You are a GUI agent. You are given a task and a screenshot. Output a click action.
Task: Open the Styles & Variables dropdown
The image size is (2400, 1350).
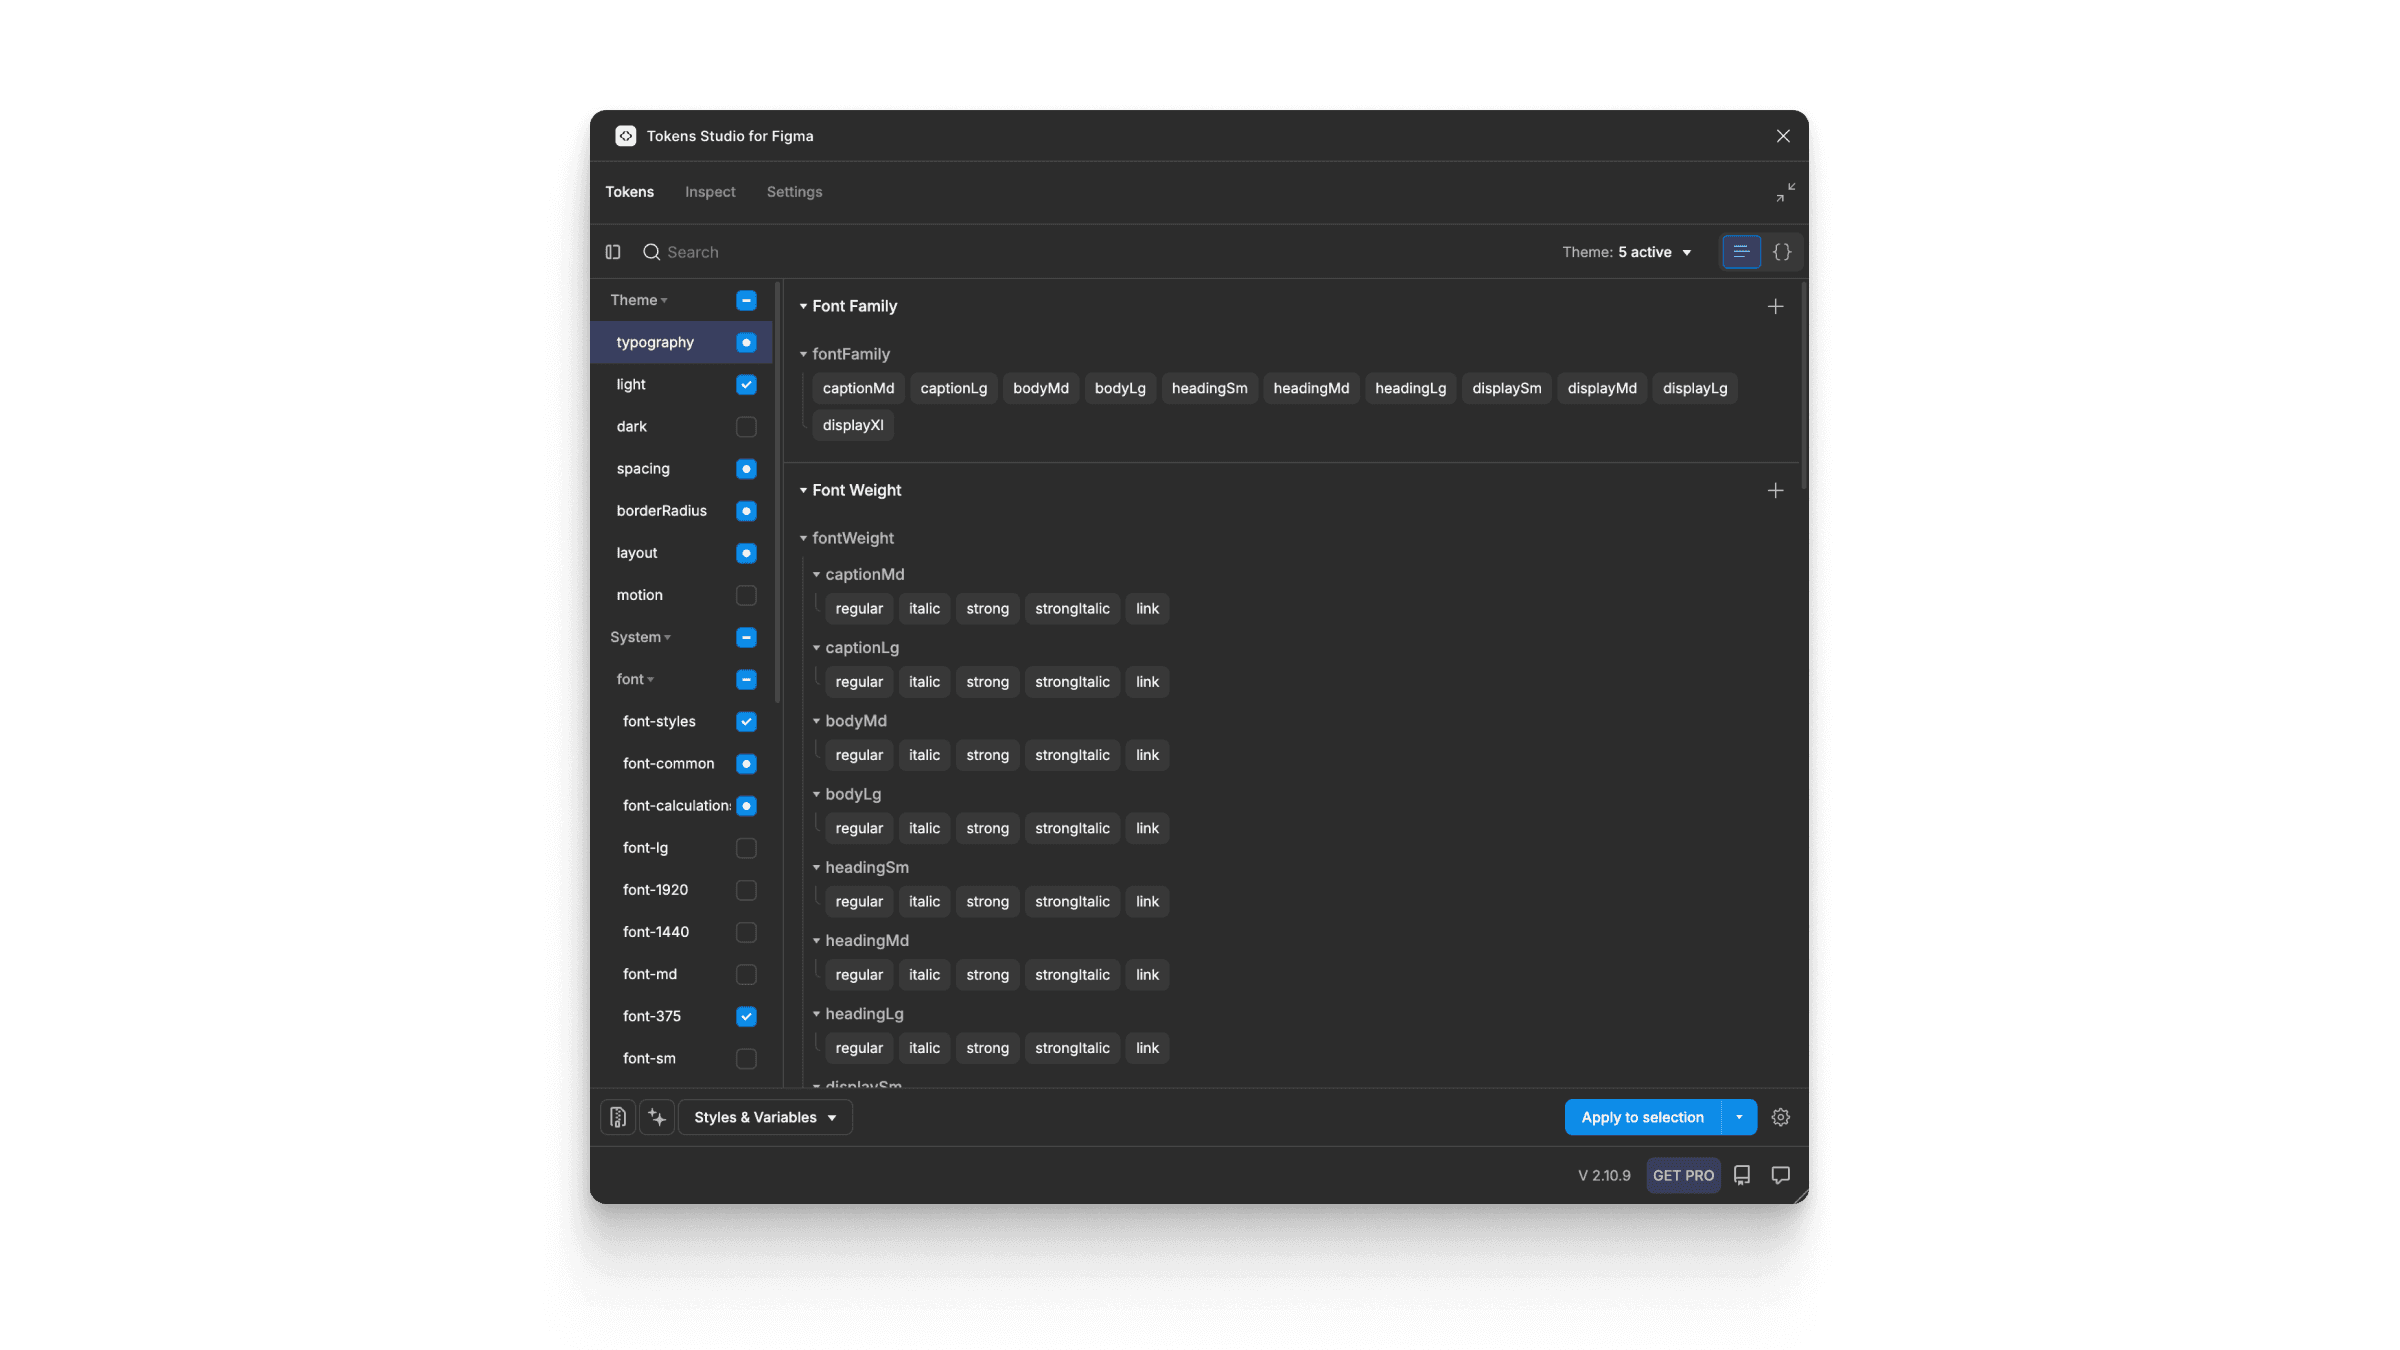coord(765,1117)
